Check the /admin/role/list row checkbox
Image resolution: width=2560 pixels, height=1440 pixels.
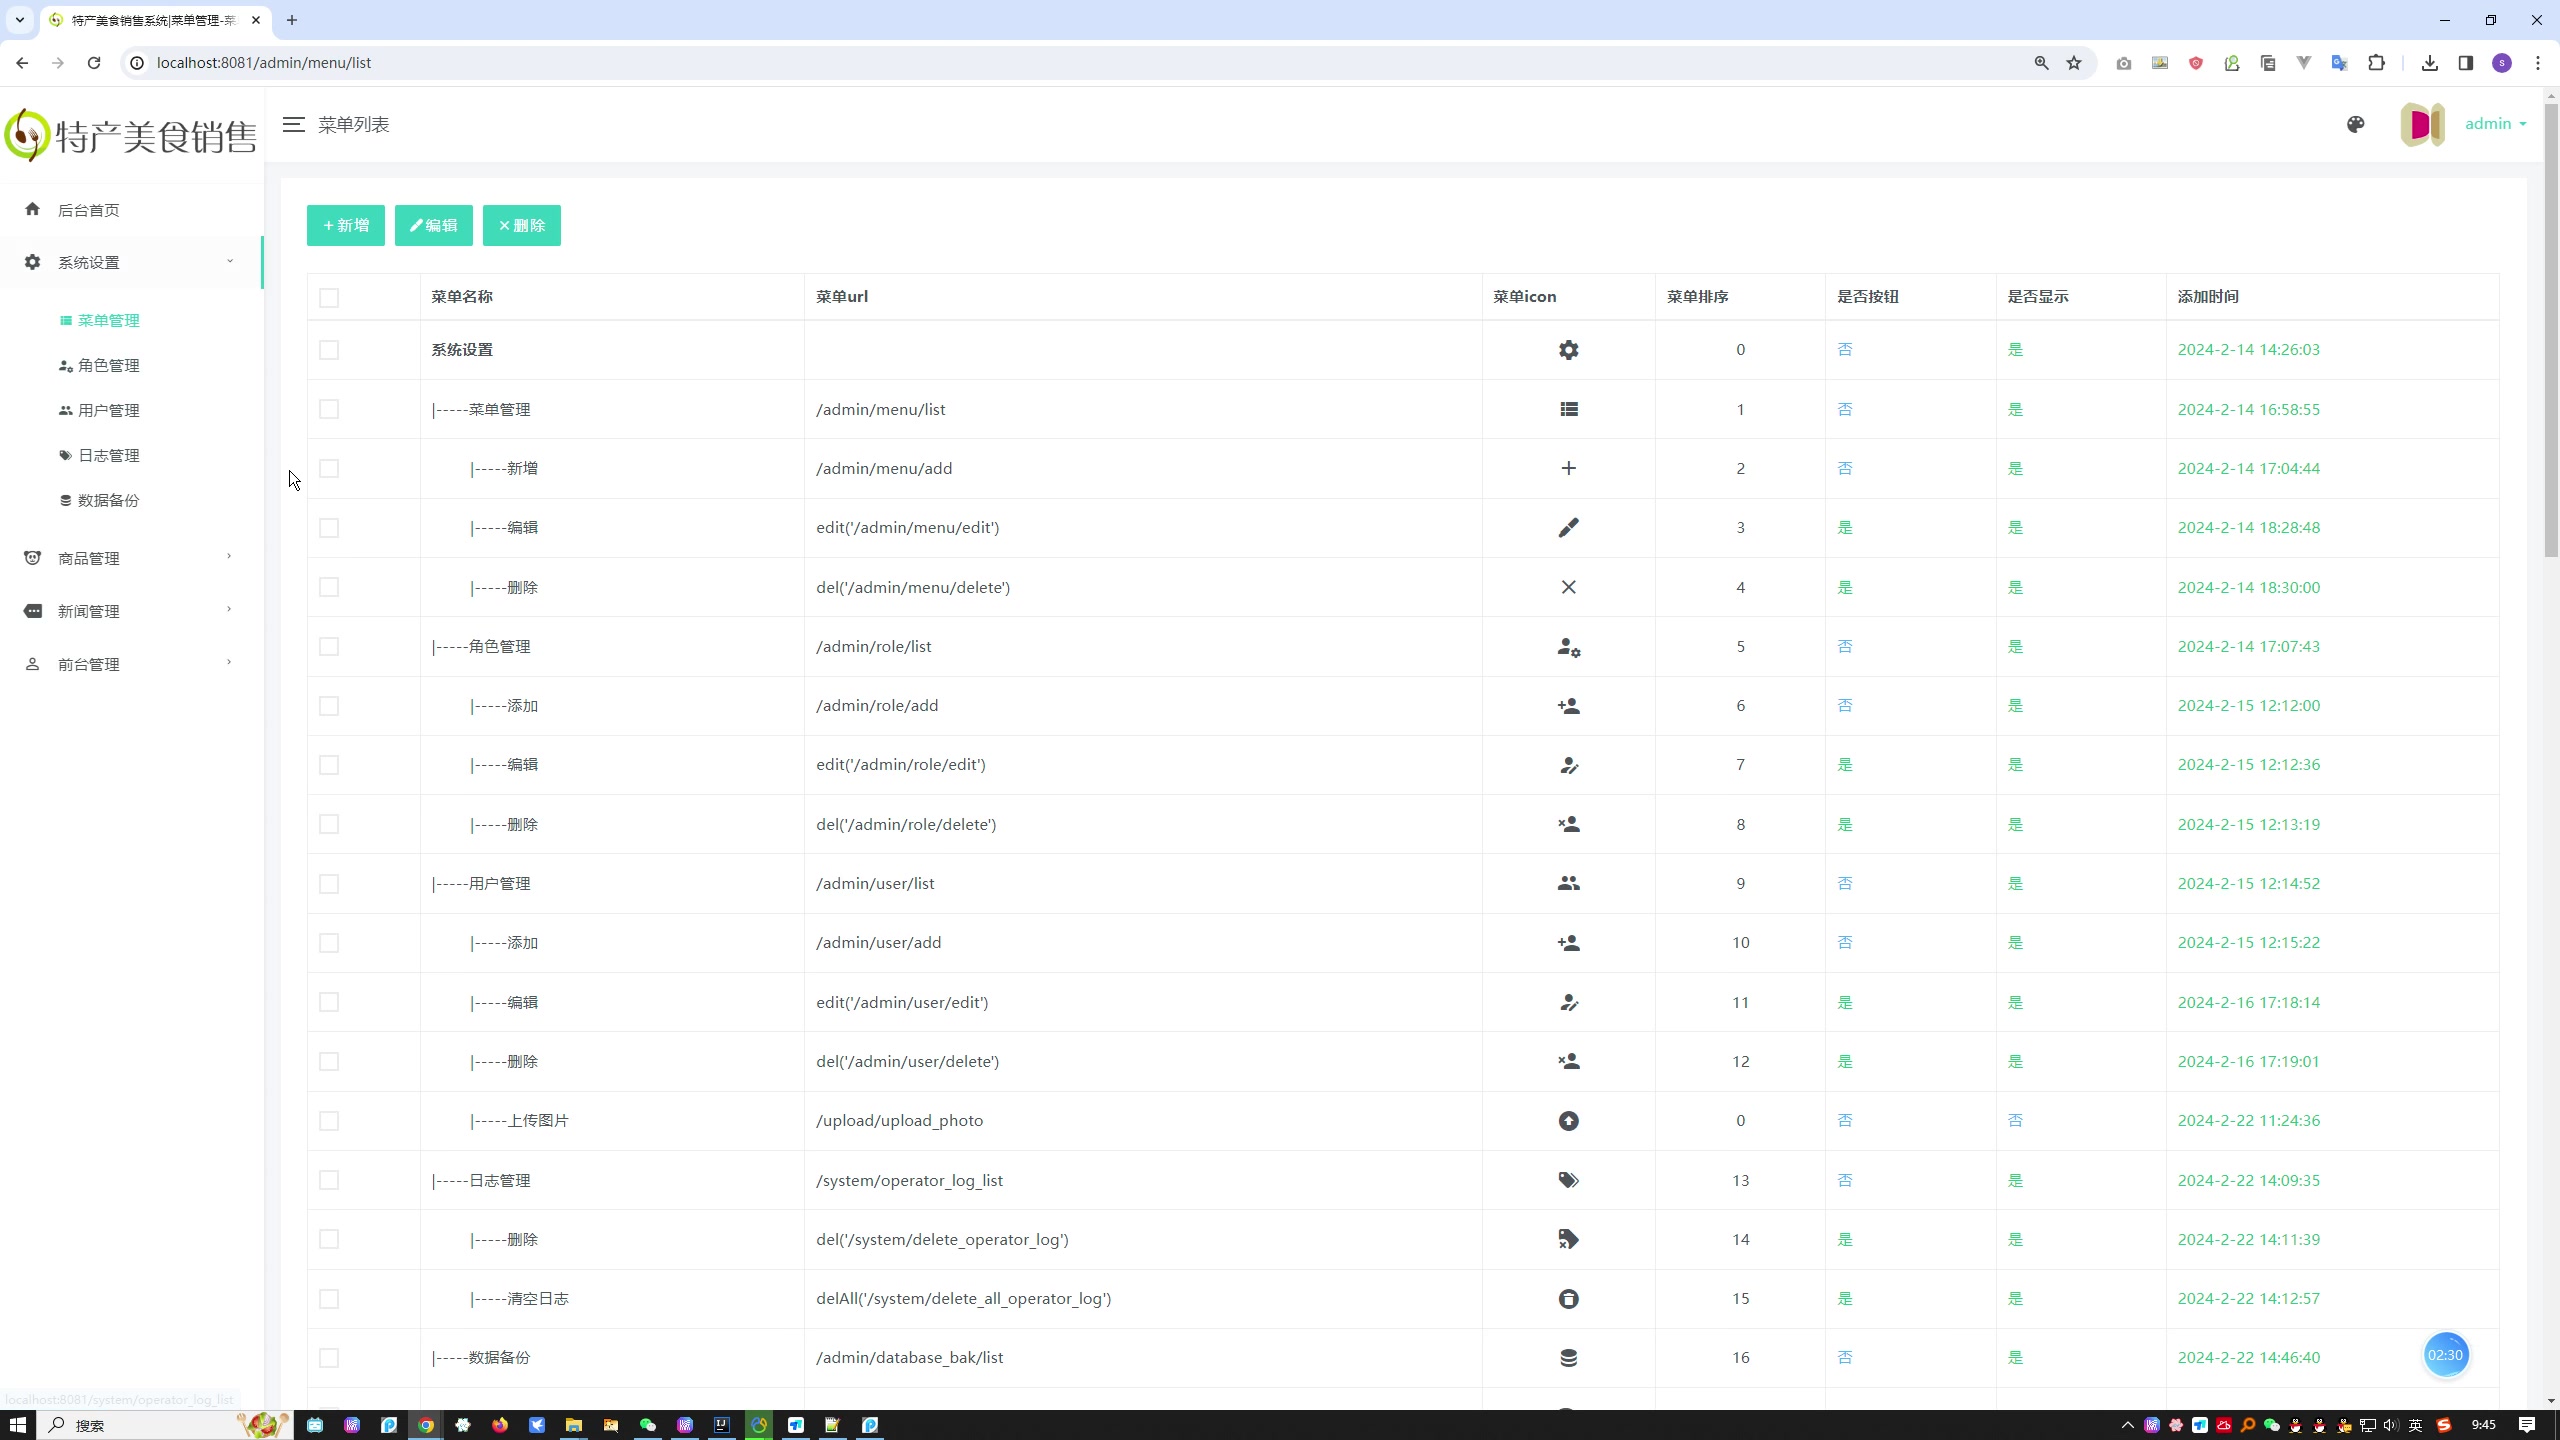coord(329,646)
